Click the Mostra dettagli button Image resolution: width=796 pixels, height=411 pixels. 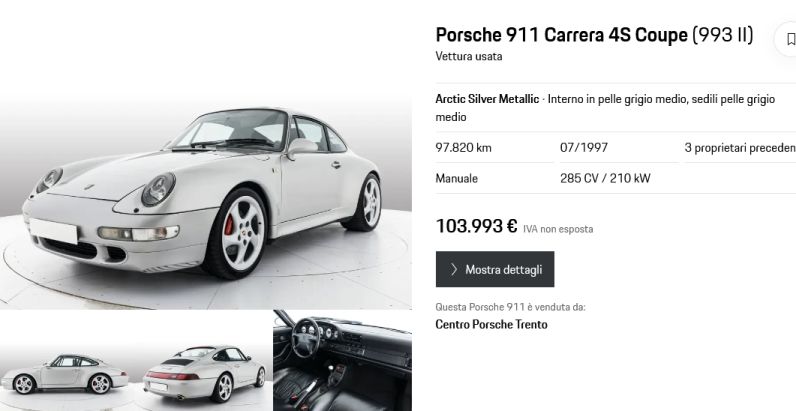coord(495,269)
